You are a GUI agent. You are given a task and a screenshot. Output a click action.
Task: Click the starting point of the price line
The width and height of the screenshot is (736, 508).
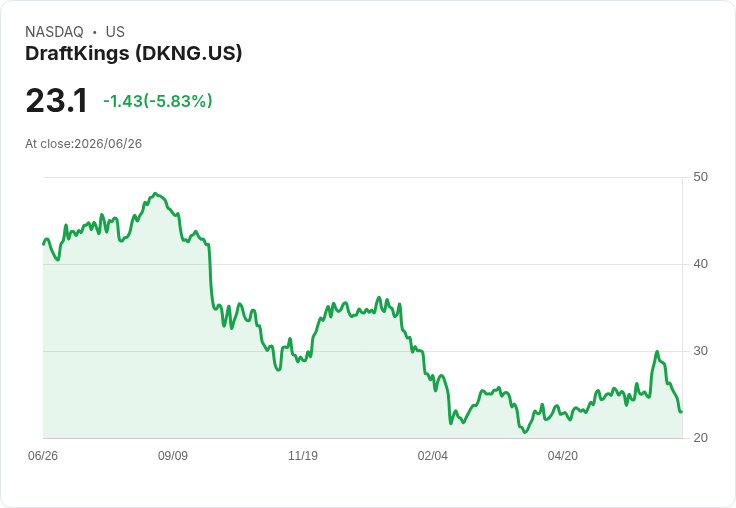pos(44,244)
